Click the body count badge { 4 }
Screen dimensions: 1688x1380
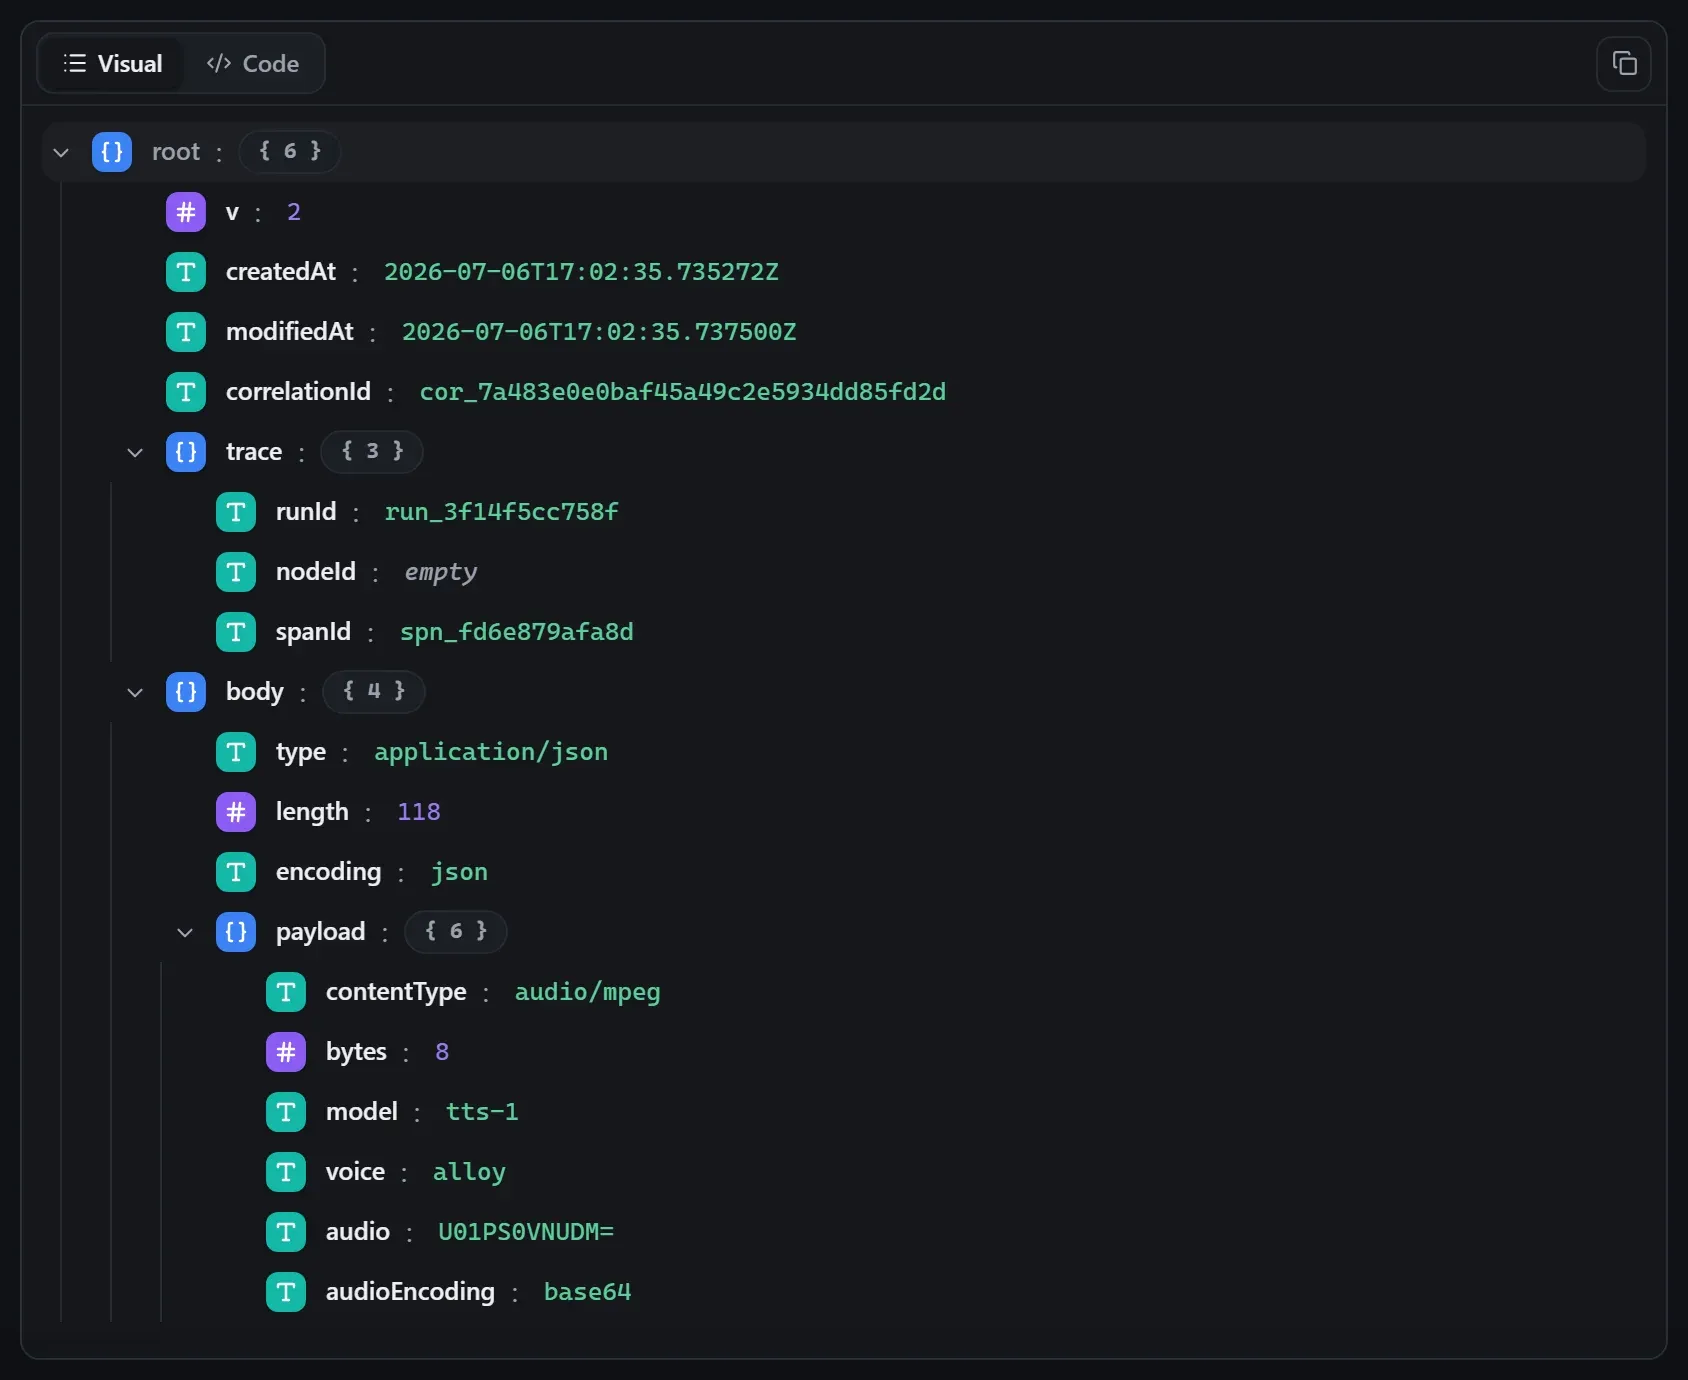[374, 691]
